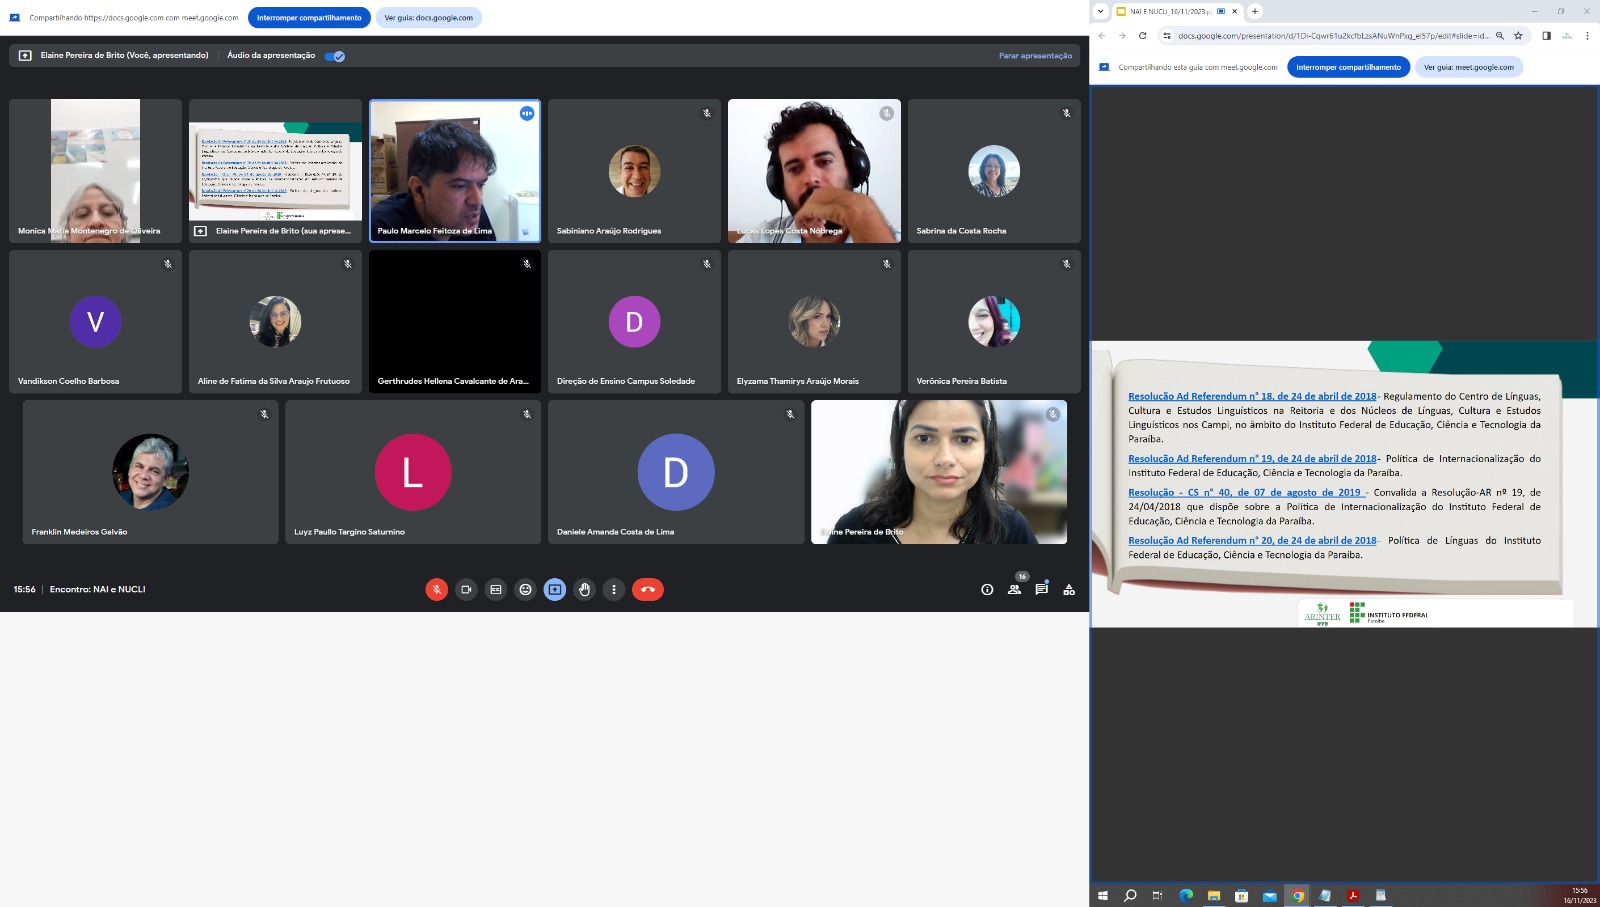This screenshot has width=1600, height=907.
Task: Open Chrome's three-dot browser menu
Action: [x=1587, y=36]
